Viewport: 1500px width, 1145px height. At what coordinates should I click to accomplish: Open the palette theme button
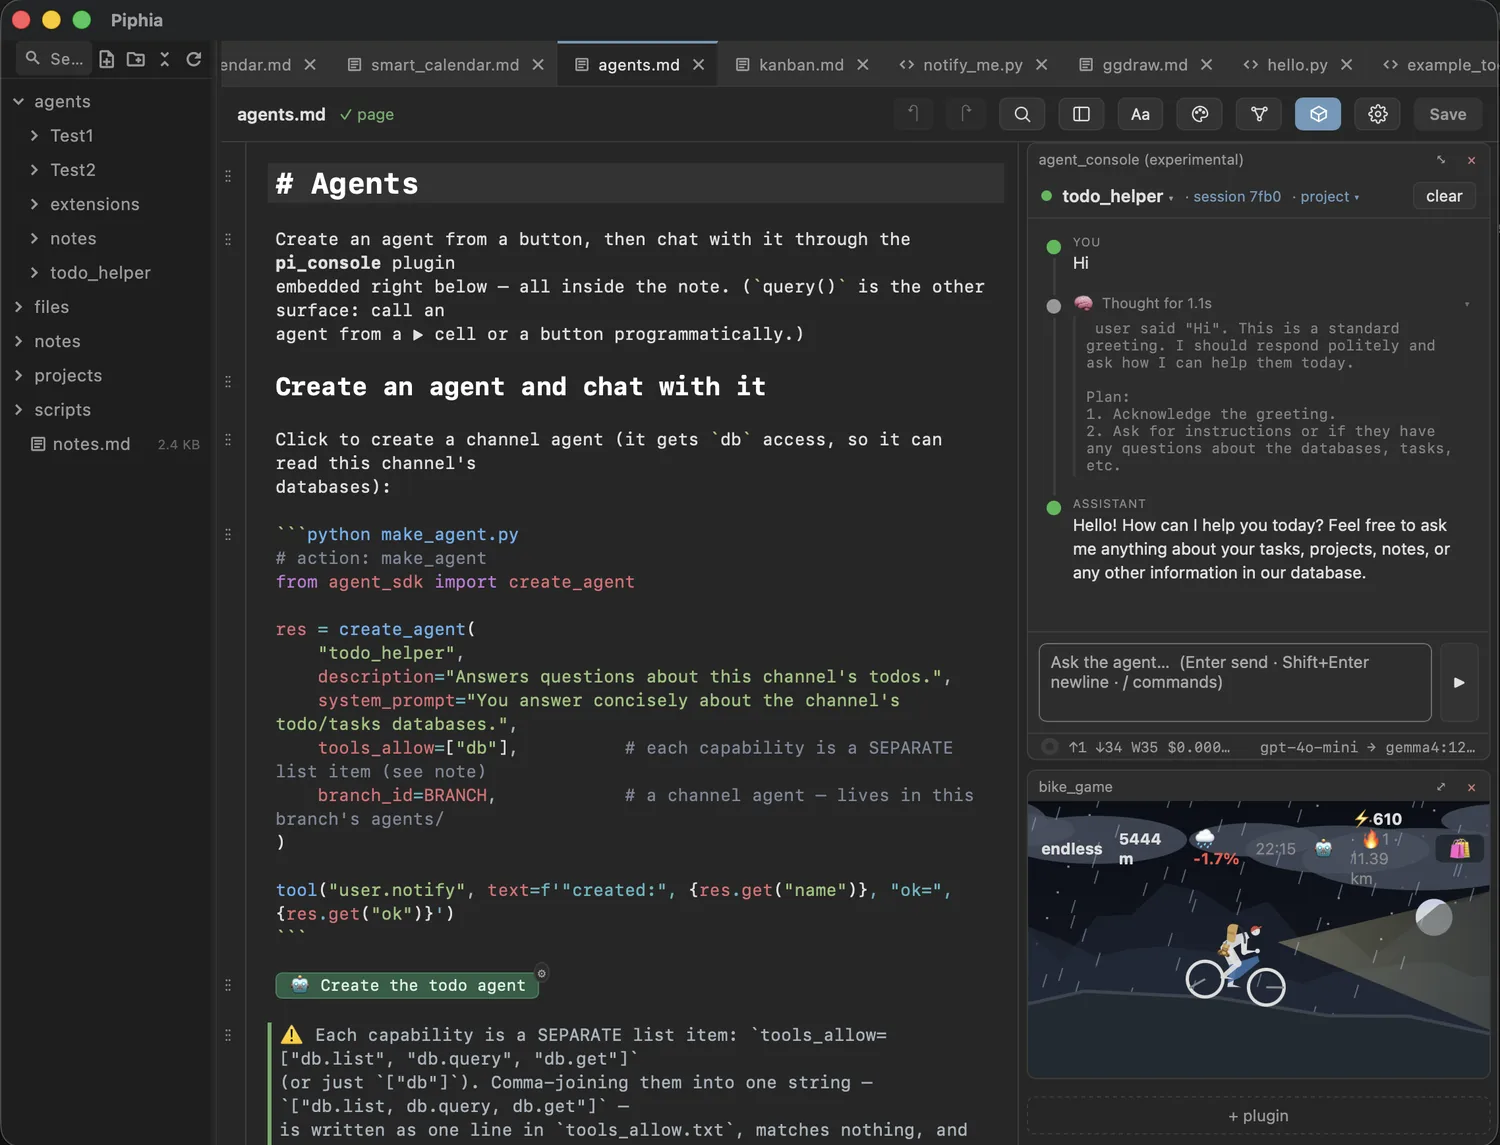(1200, 114)
